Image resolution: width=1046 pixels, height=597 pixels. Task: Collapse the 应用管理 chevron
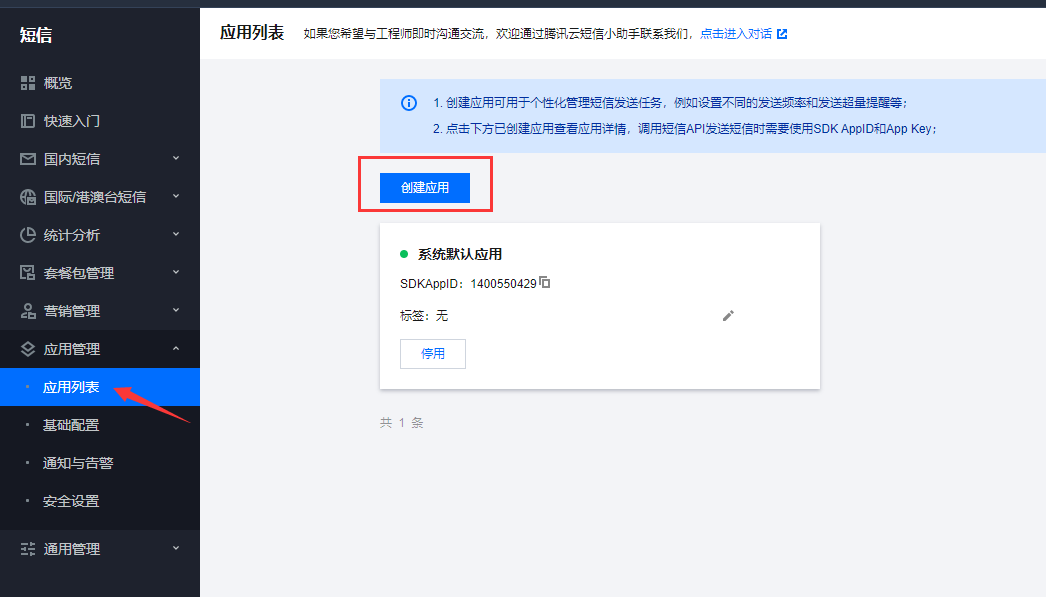(x=176, y=348)
